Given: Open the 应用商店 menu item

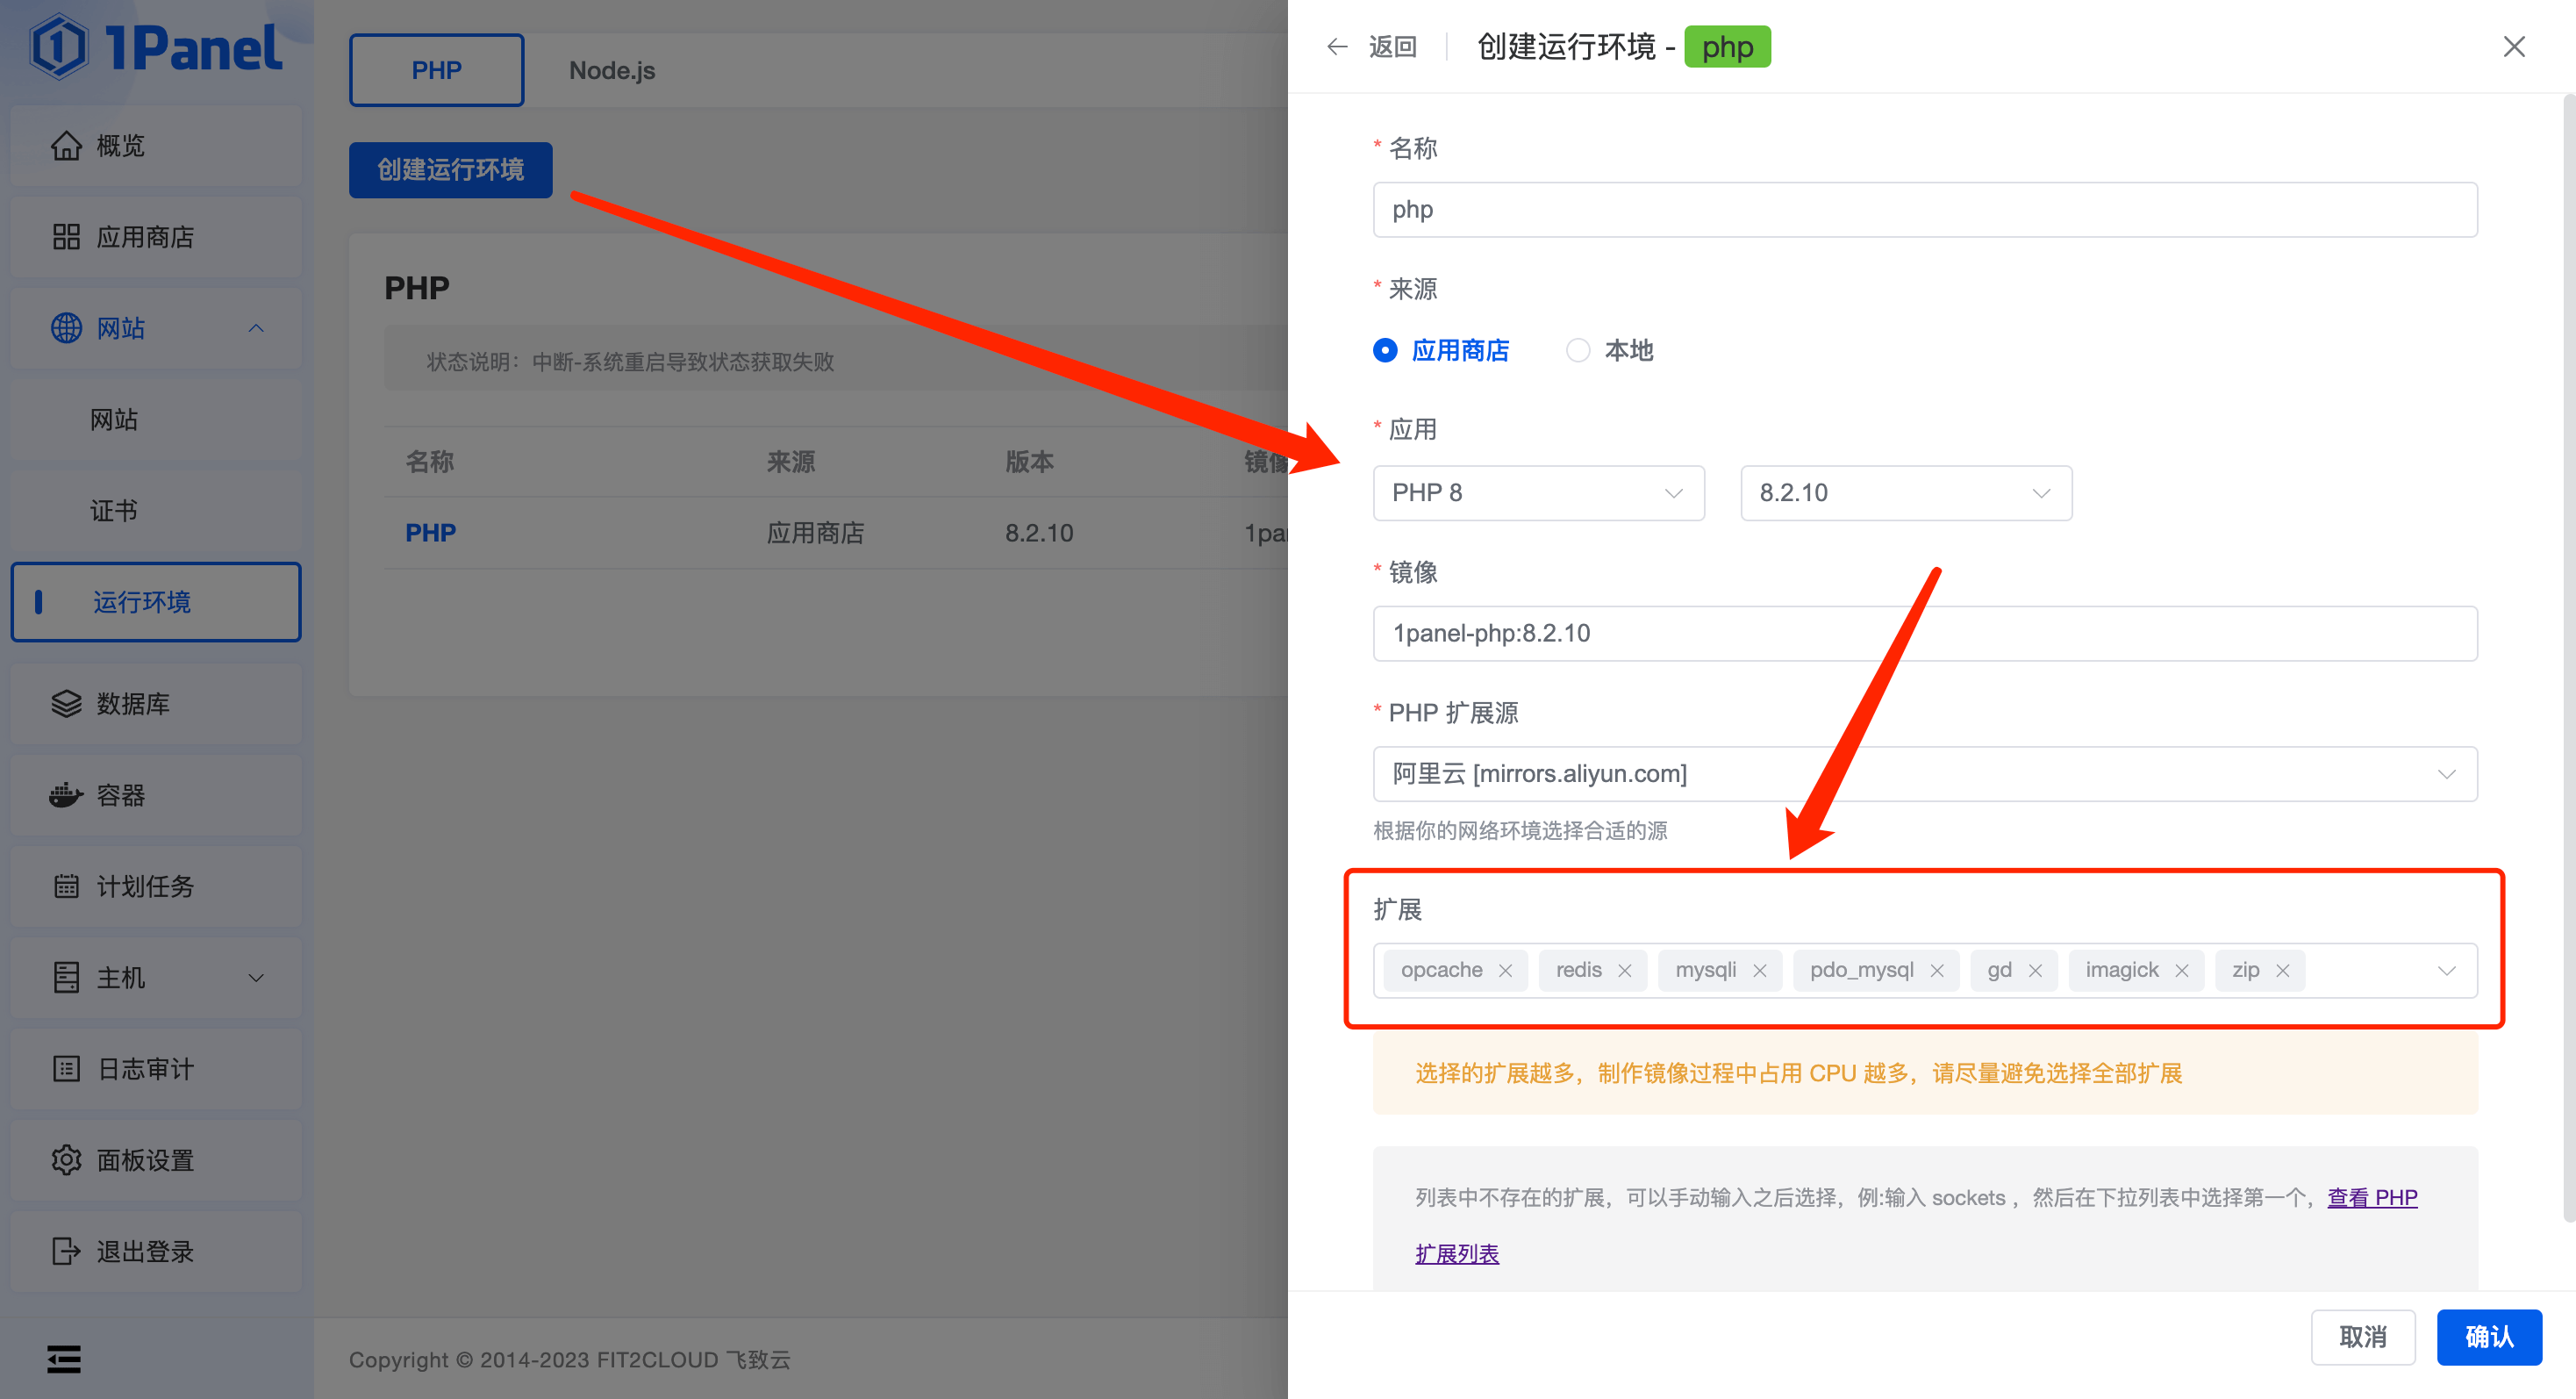Looking at the screenshot, I should tap(156, 237).
